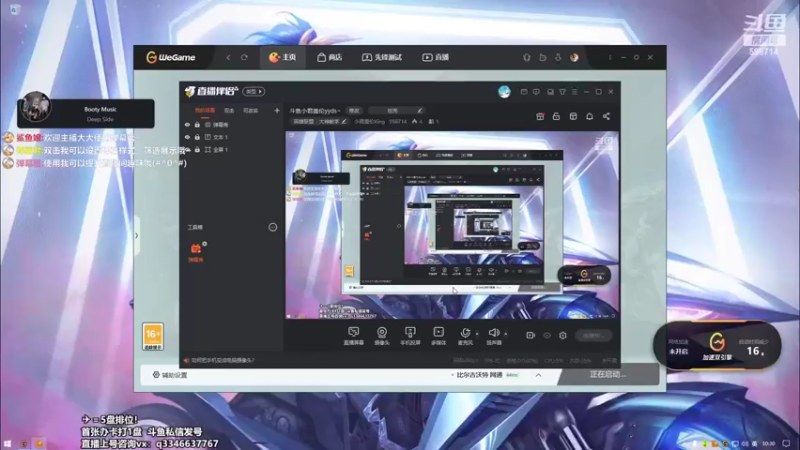
Task: Open the WeGame 商店 tab
Action: pyautogui.click(x=330, y=57)
